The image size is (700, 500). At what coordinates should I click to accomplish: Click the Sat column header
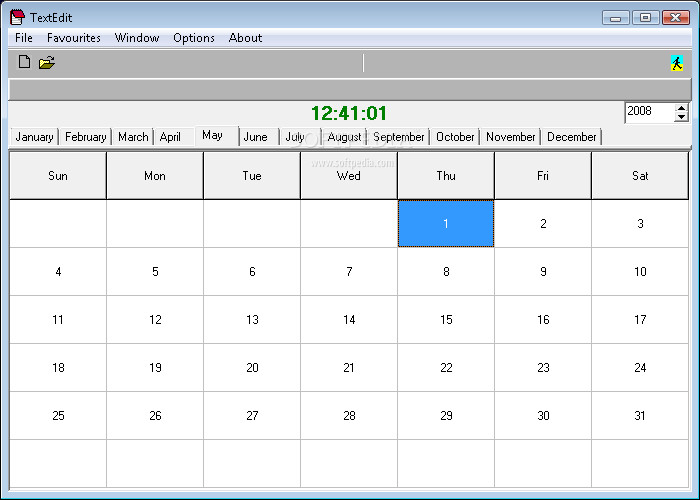tap(640, 175)
